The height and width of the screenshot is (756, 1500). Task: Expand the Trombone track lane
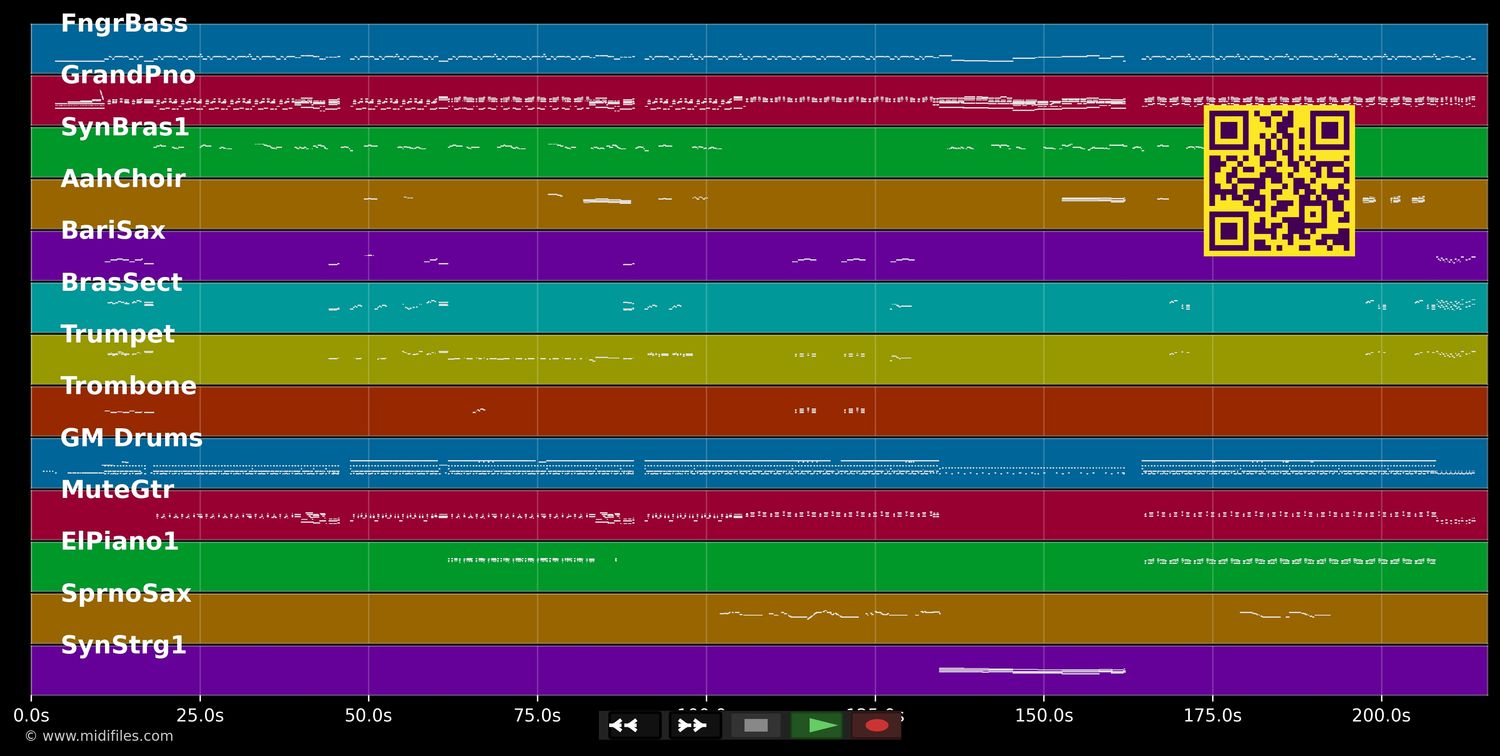[x=128, y=385]
